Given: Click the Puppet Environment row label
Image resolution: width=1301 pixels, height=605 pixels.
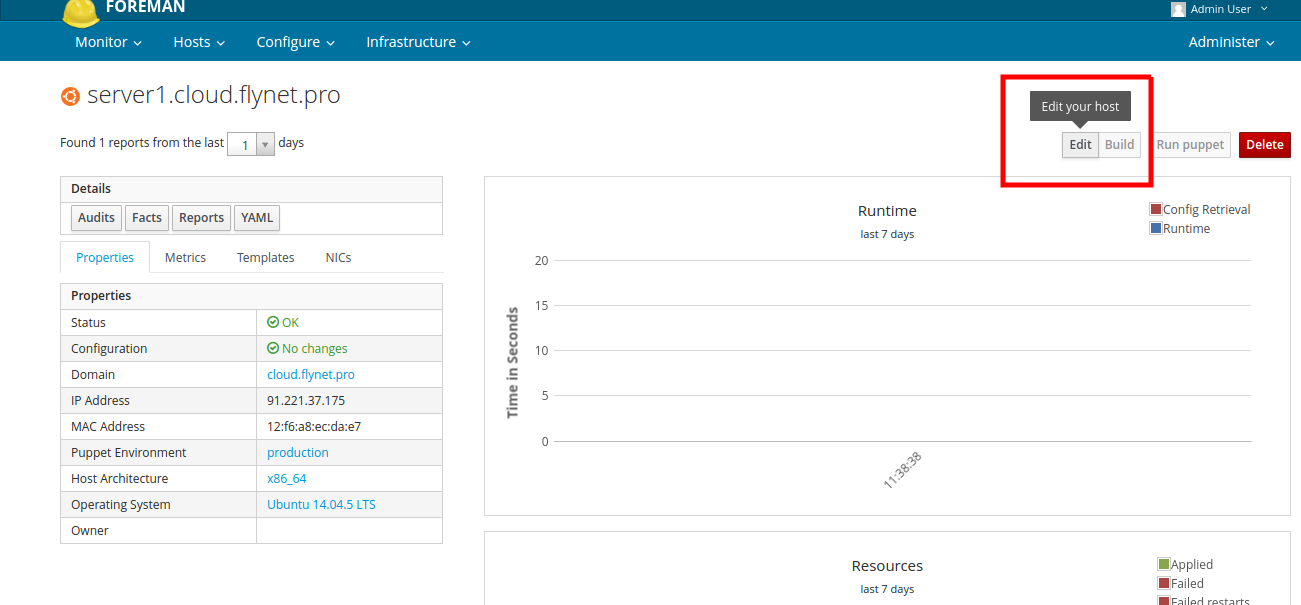Looking at the screenshot, I should point(129,452).
